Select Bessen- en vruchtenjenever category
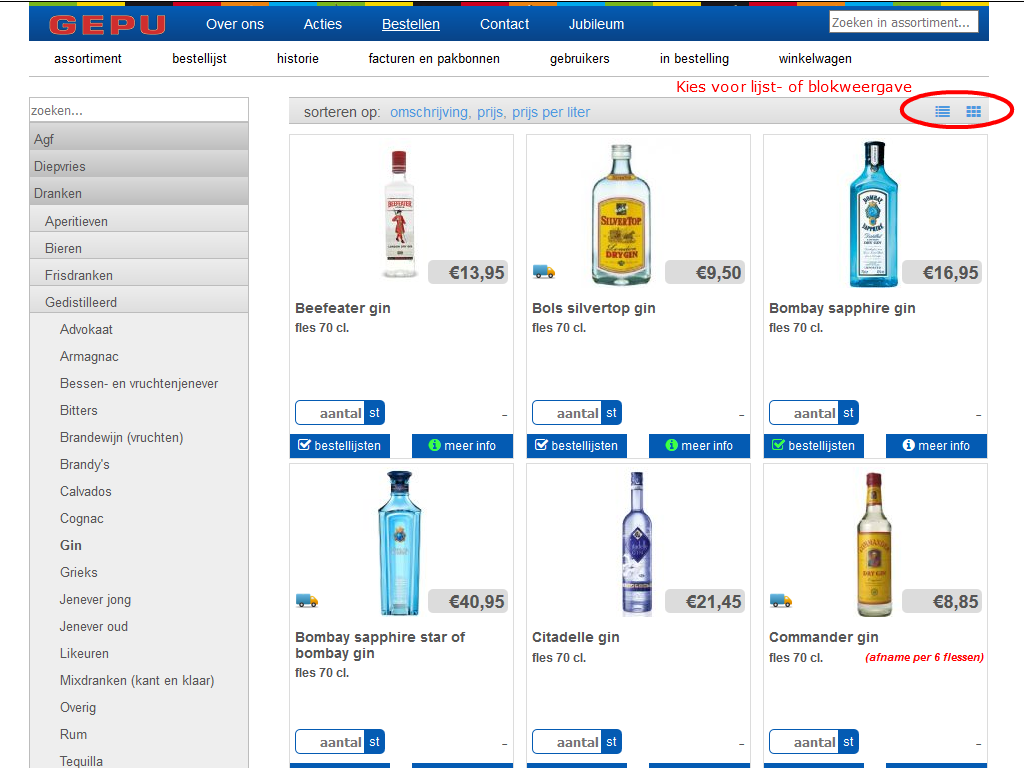 139,383
